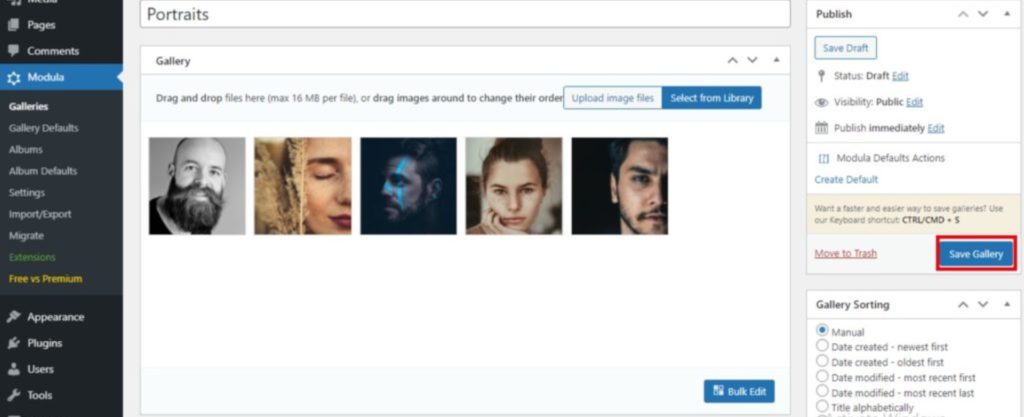Click the Pages icon in sidebar
This screenshot has height=417, width=1024.
pos(13,25)
